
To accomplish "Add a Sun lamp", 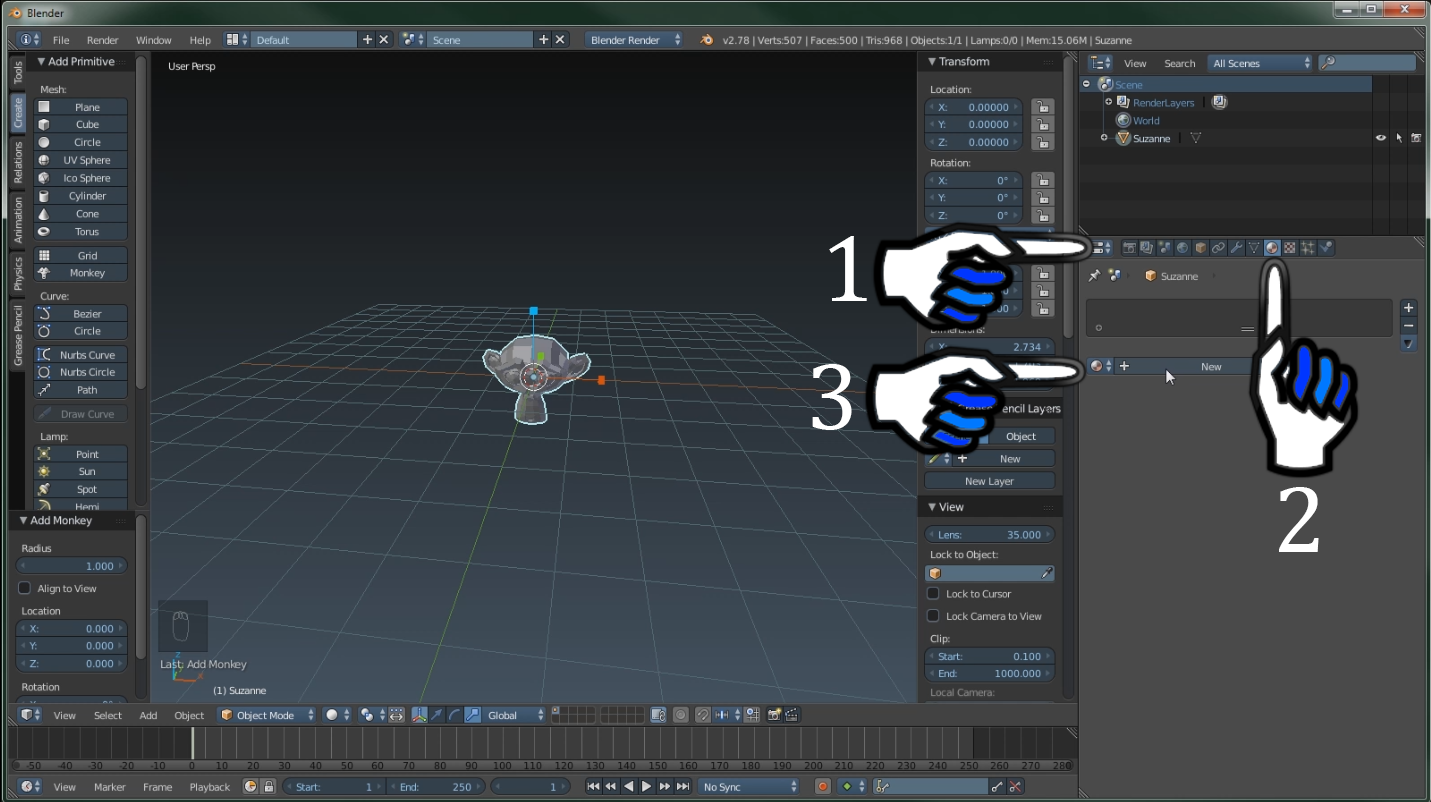I will [x=81, y=472].
